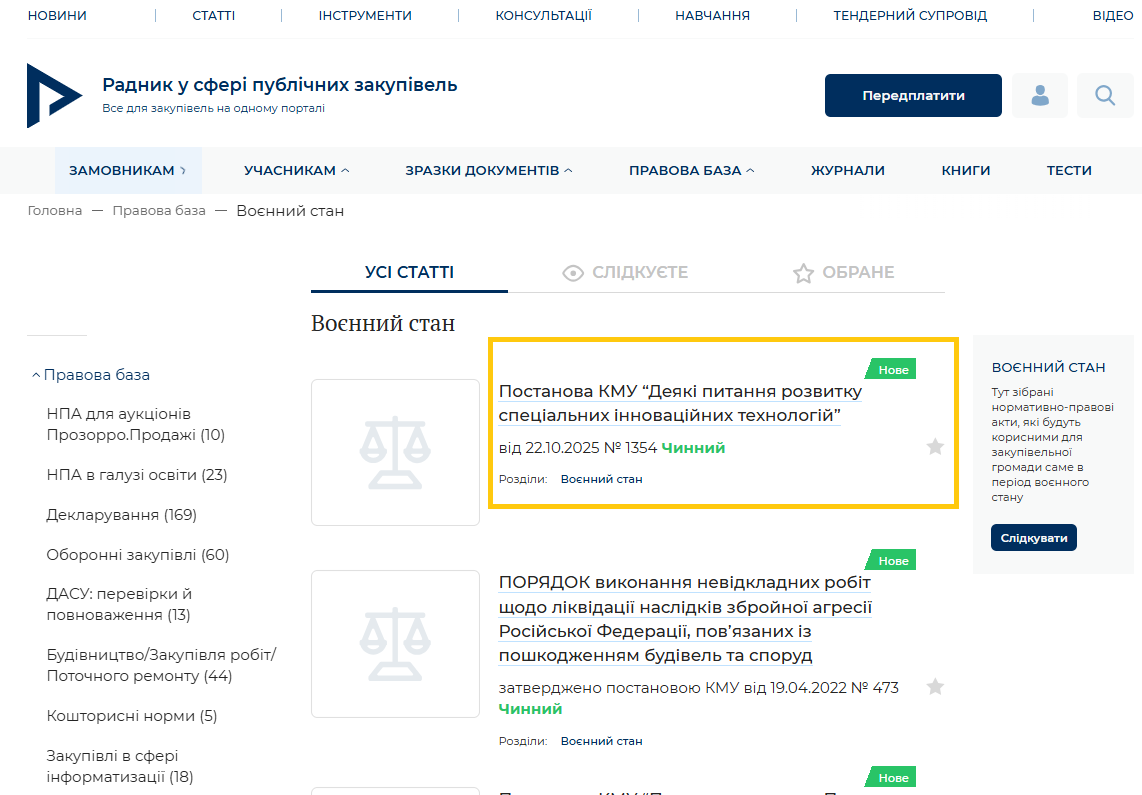Image resolution: width=1142 pixels, height=795 pixels.
Task: Open the user profile icon
Action: (x=1040, y=96)
